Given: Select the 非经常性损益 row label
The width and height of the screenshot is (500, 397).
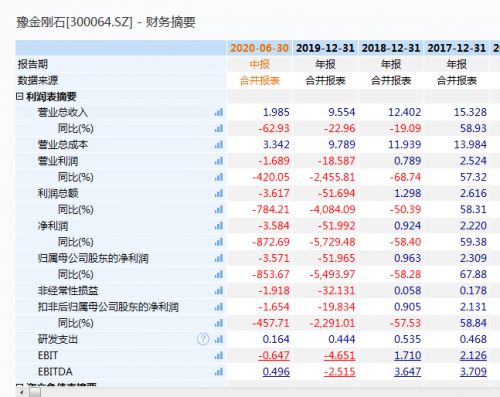Looking at the screenshot, I should [68, 291].
